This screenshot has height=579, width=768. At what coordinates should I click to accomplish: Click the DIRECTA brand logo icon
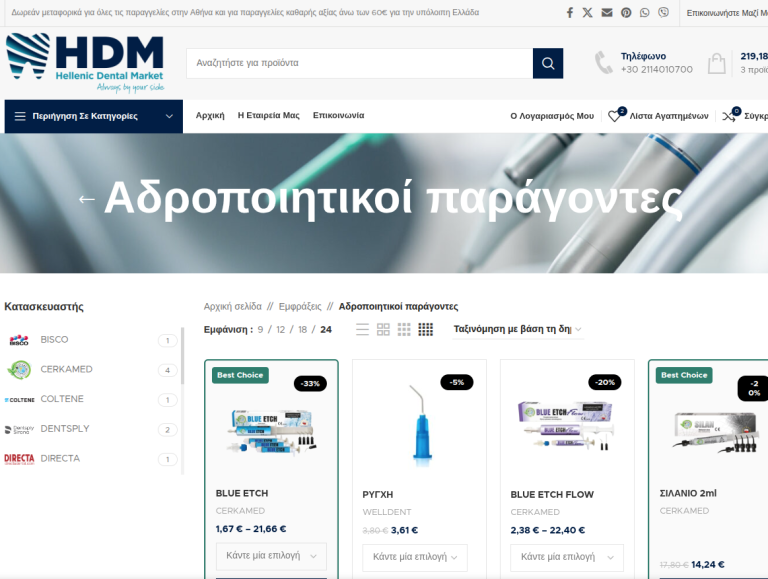[x=19, y=459]
